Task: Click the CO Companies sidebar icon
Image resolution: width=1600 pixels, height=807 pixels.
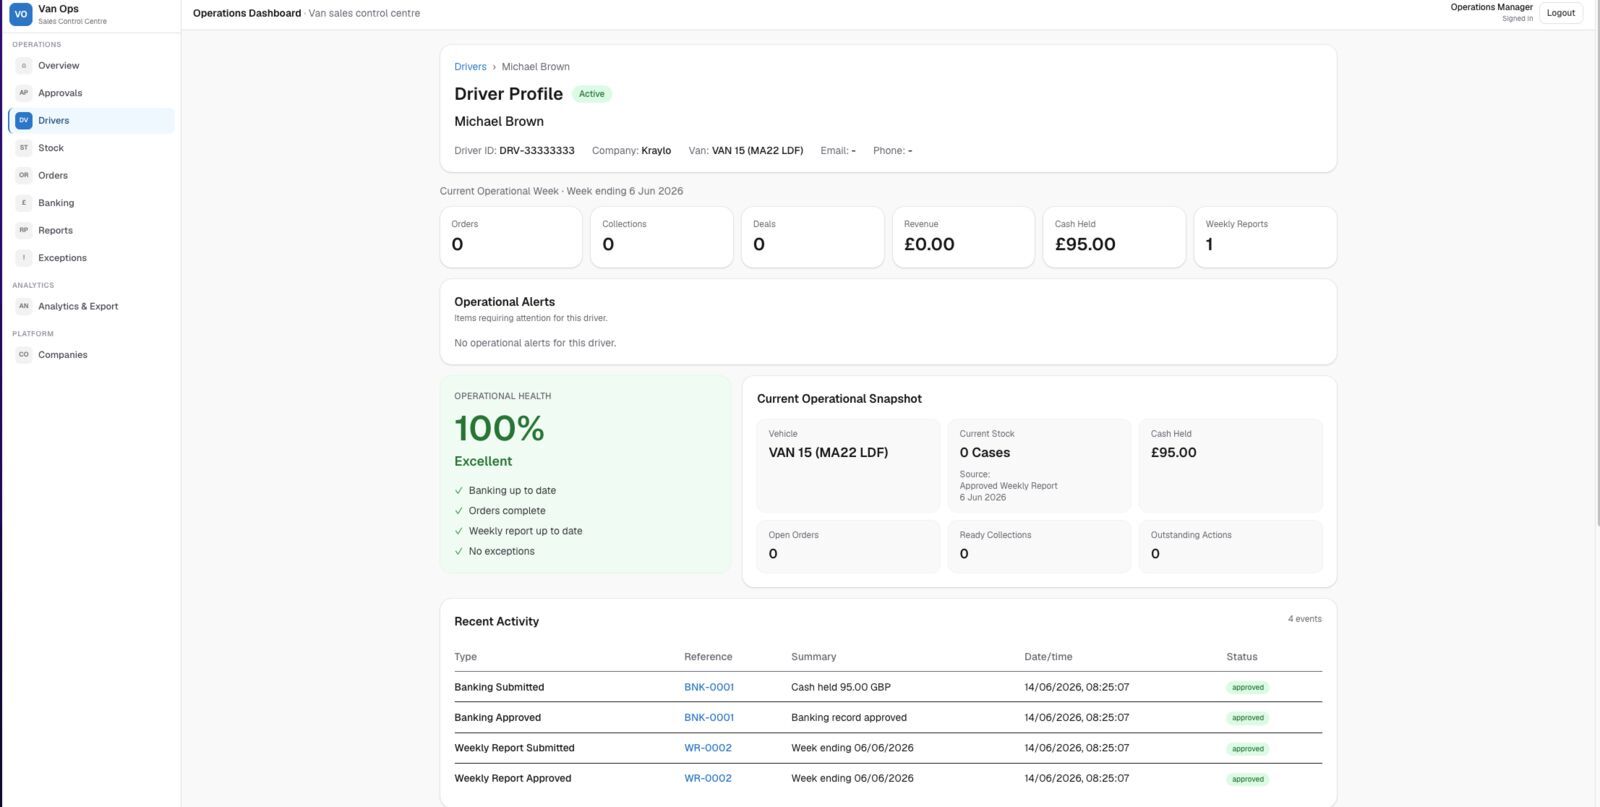Action: tap(24, 355)
